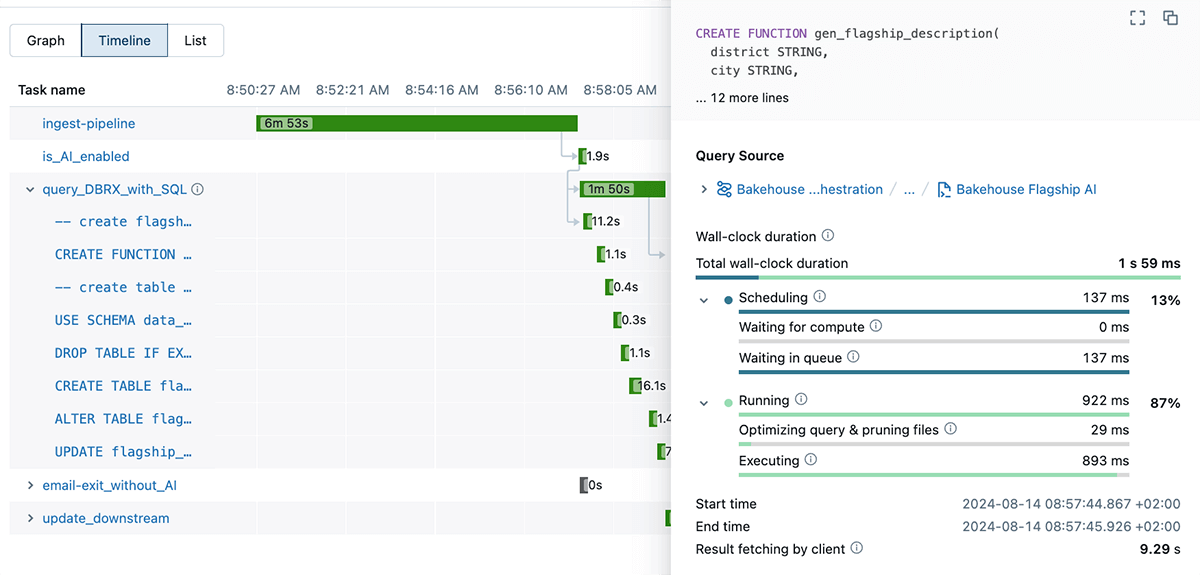The image size is (1200, 575).
Task: Show the 12 more lines of query
Action: 742,98
